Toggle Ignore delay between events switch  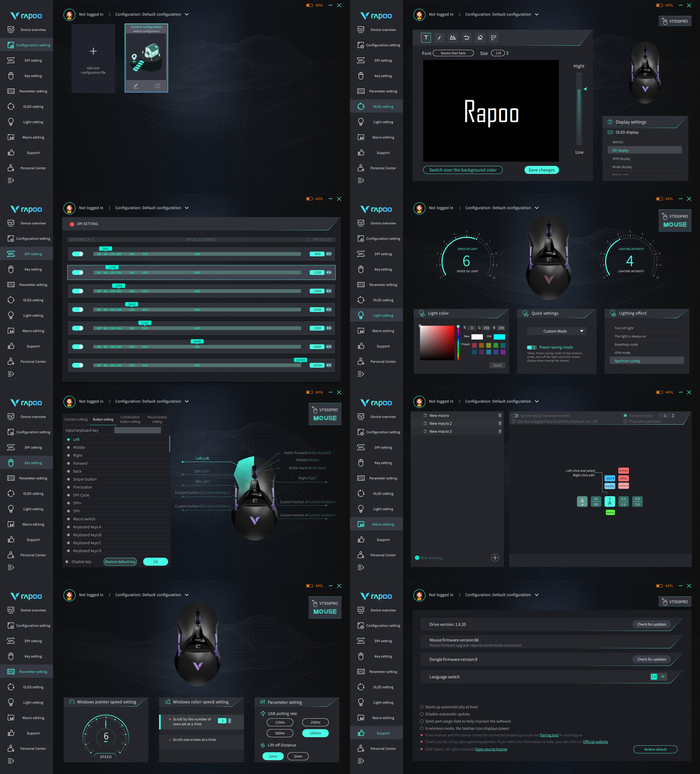[x=515, y=415]
